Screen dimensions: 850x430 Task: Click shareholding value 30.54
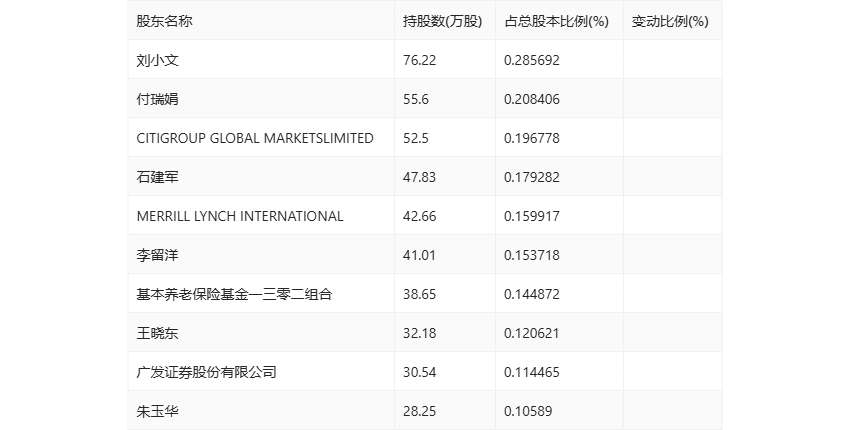420,373
